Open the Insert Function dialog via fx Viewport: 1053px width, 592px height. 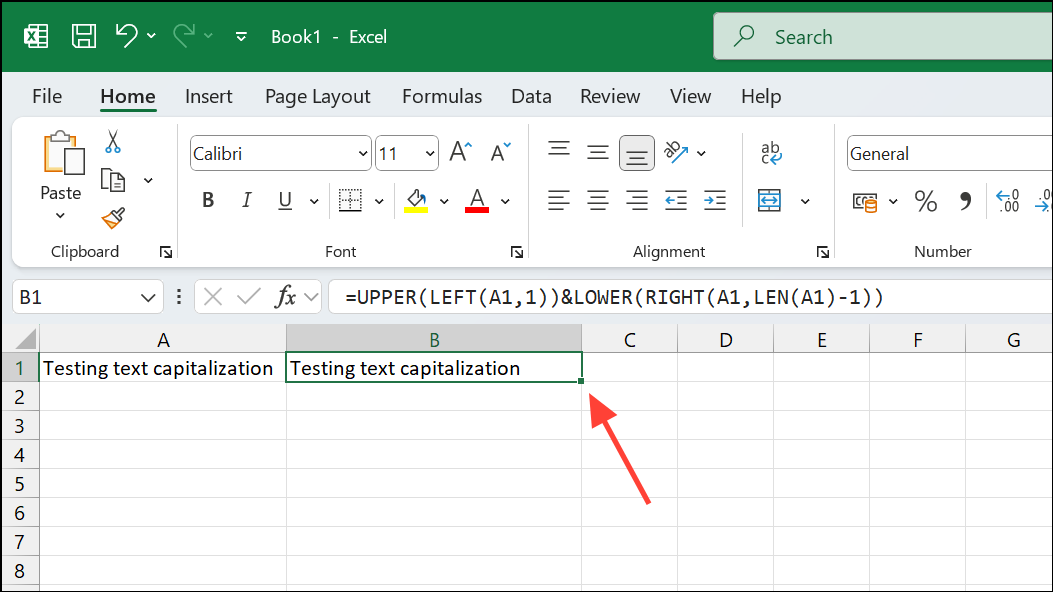287,296
